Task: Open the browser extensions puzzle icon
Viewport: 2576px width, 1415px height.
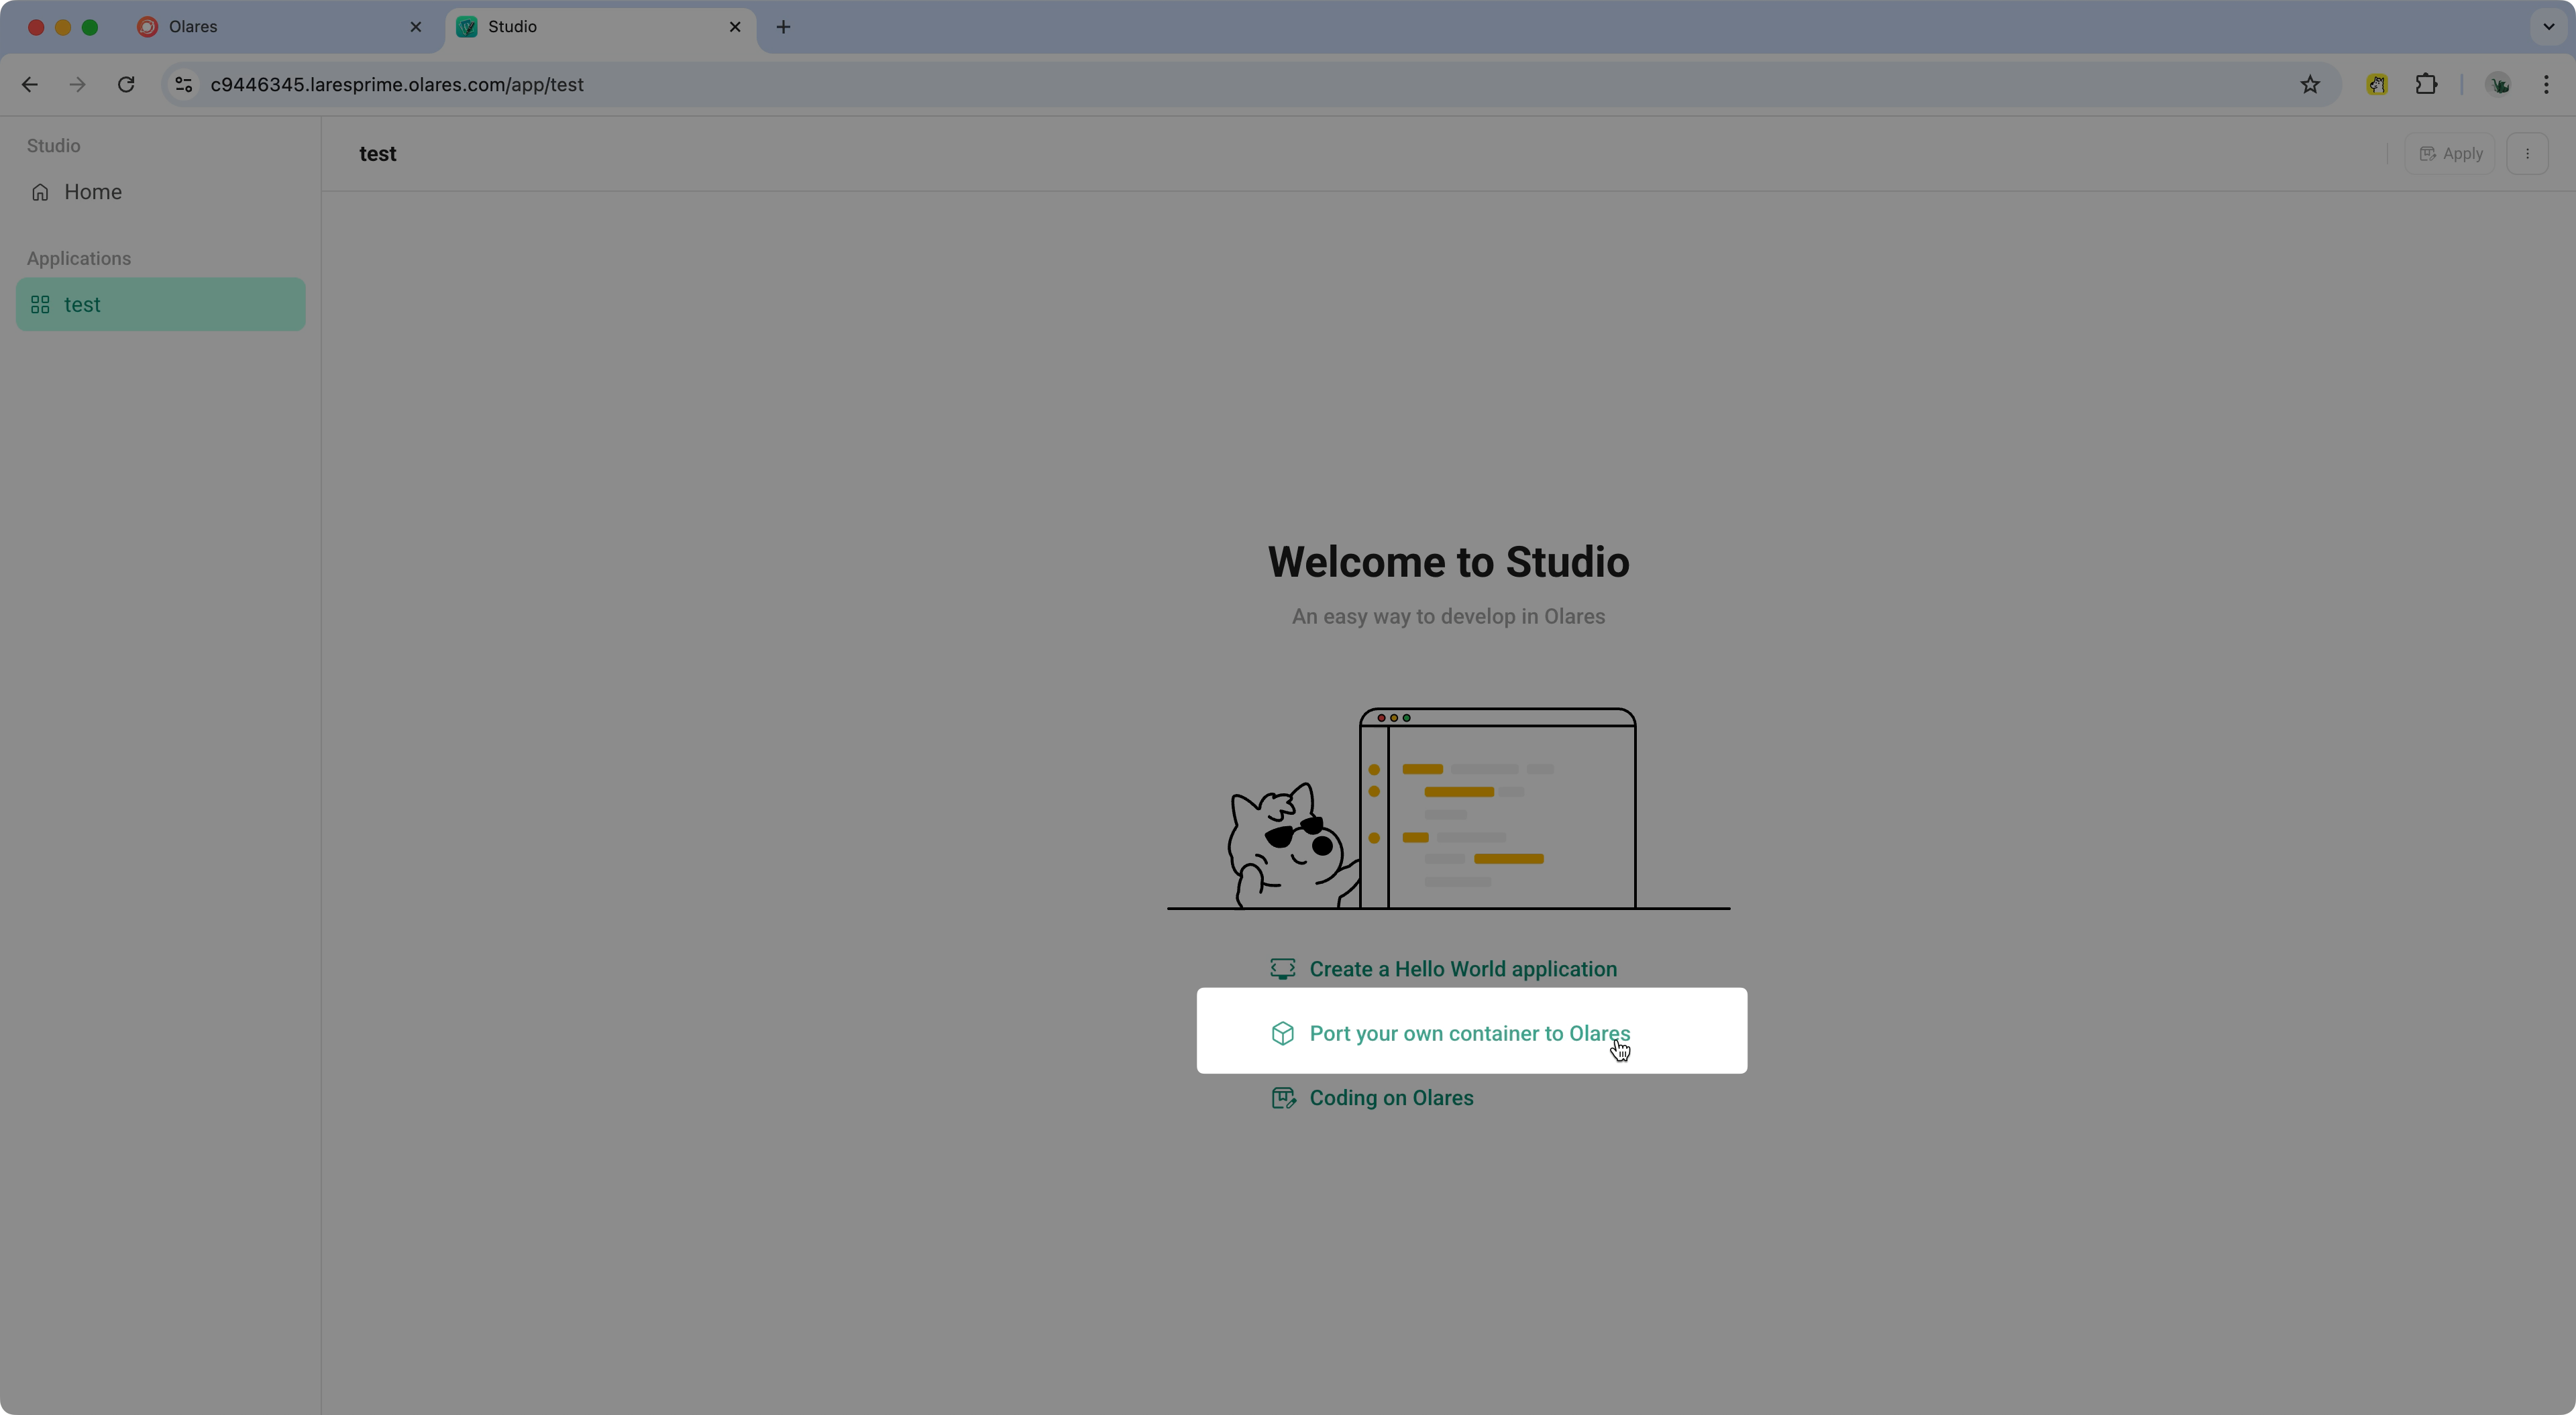Action: pos(2426,85)
